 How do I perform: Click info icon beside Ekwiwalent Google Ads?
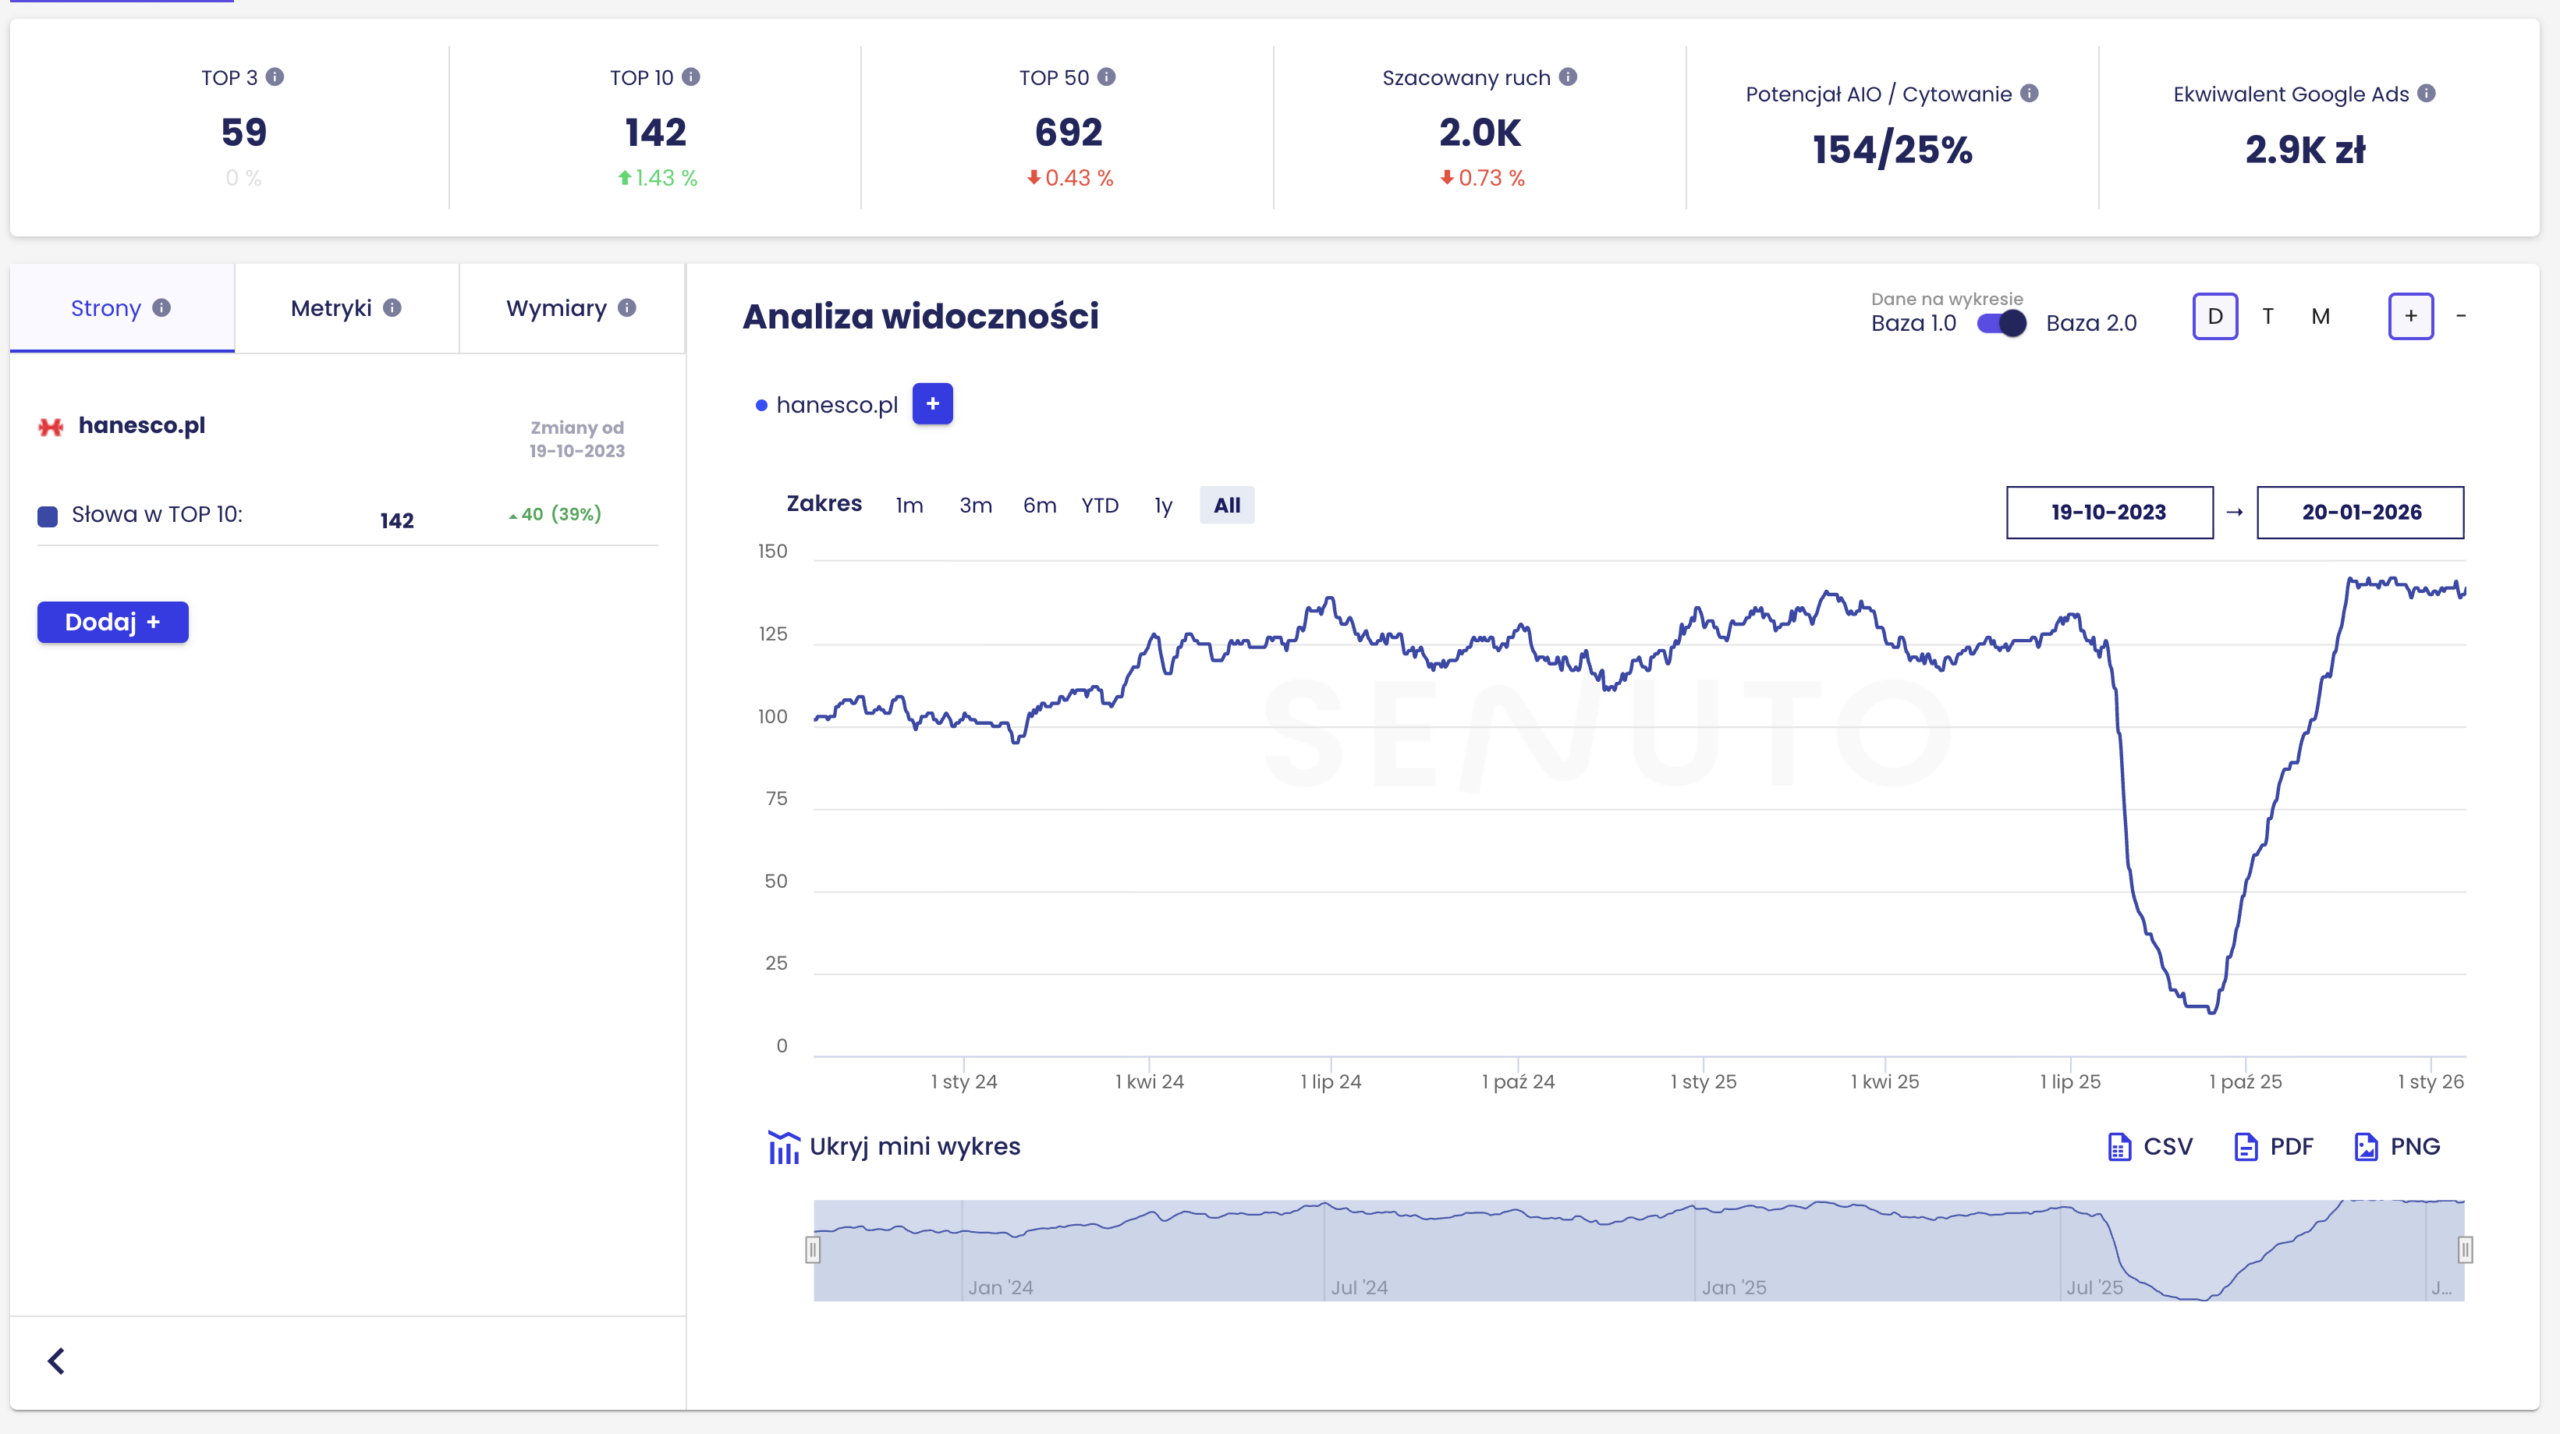[x=2426, y=93]
